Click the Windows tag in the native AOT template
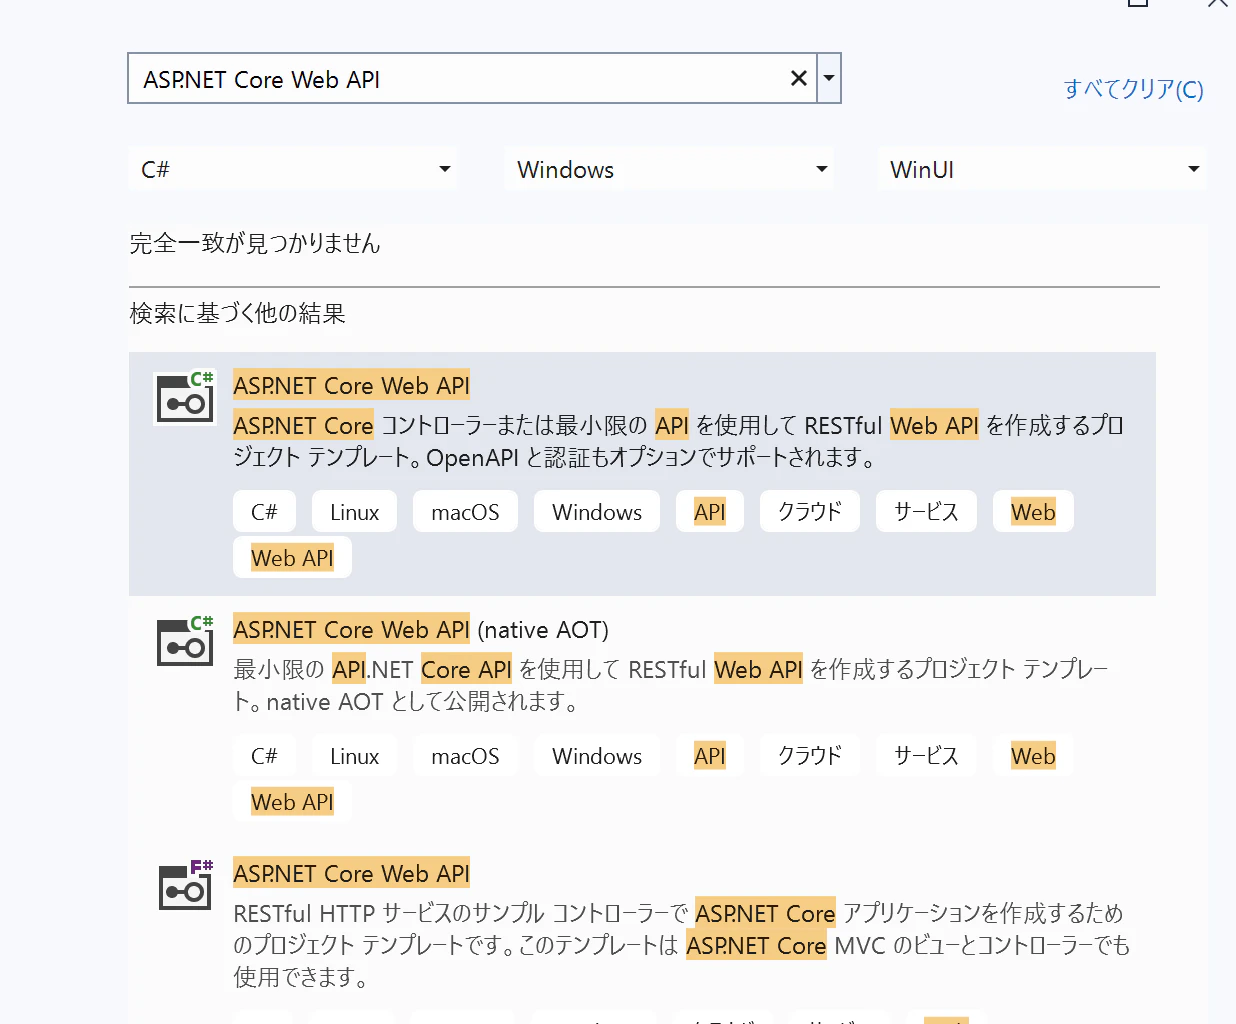 (597, 755)
